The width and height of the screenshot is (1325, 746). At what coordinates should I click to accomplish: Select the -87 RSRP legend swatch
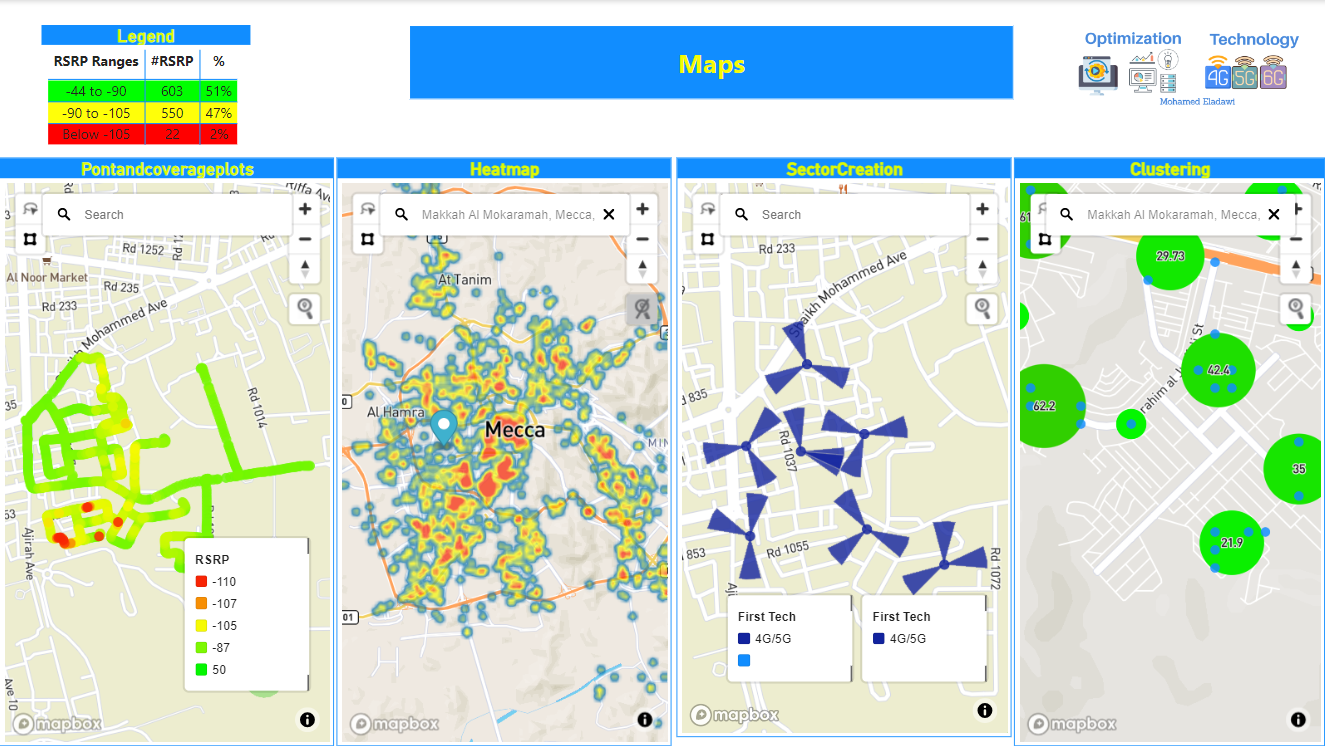[201, 647]
